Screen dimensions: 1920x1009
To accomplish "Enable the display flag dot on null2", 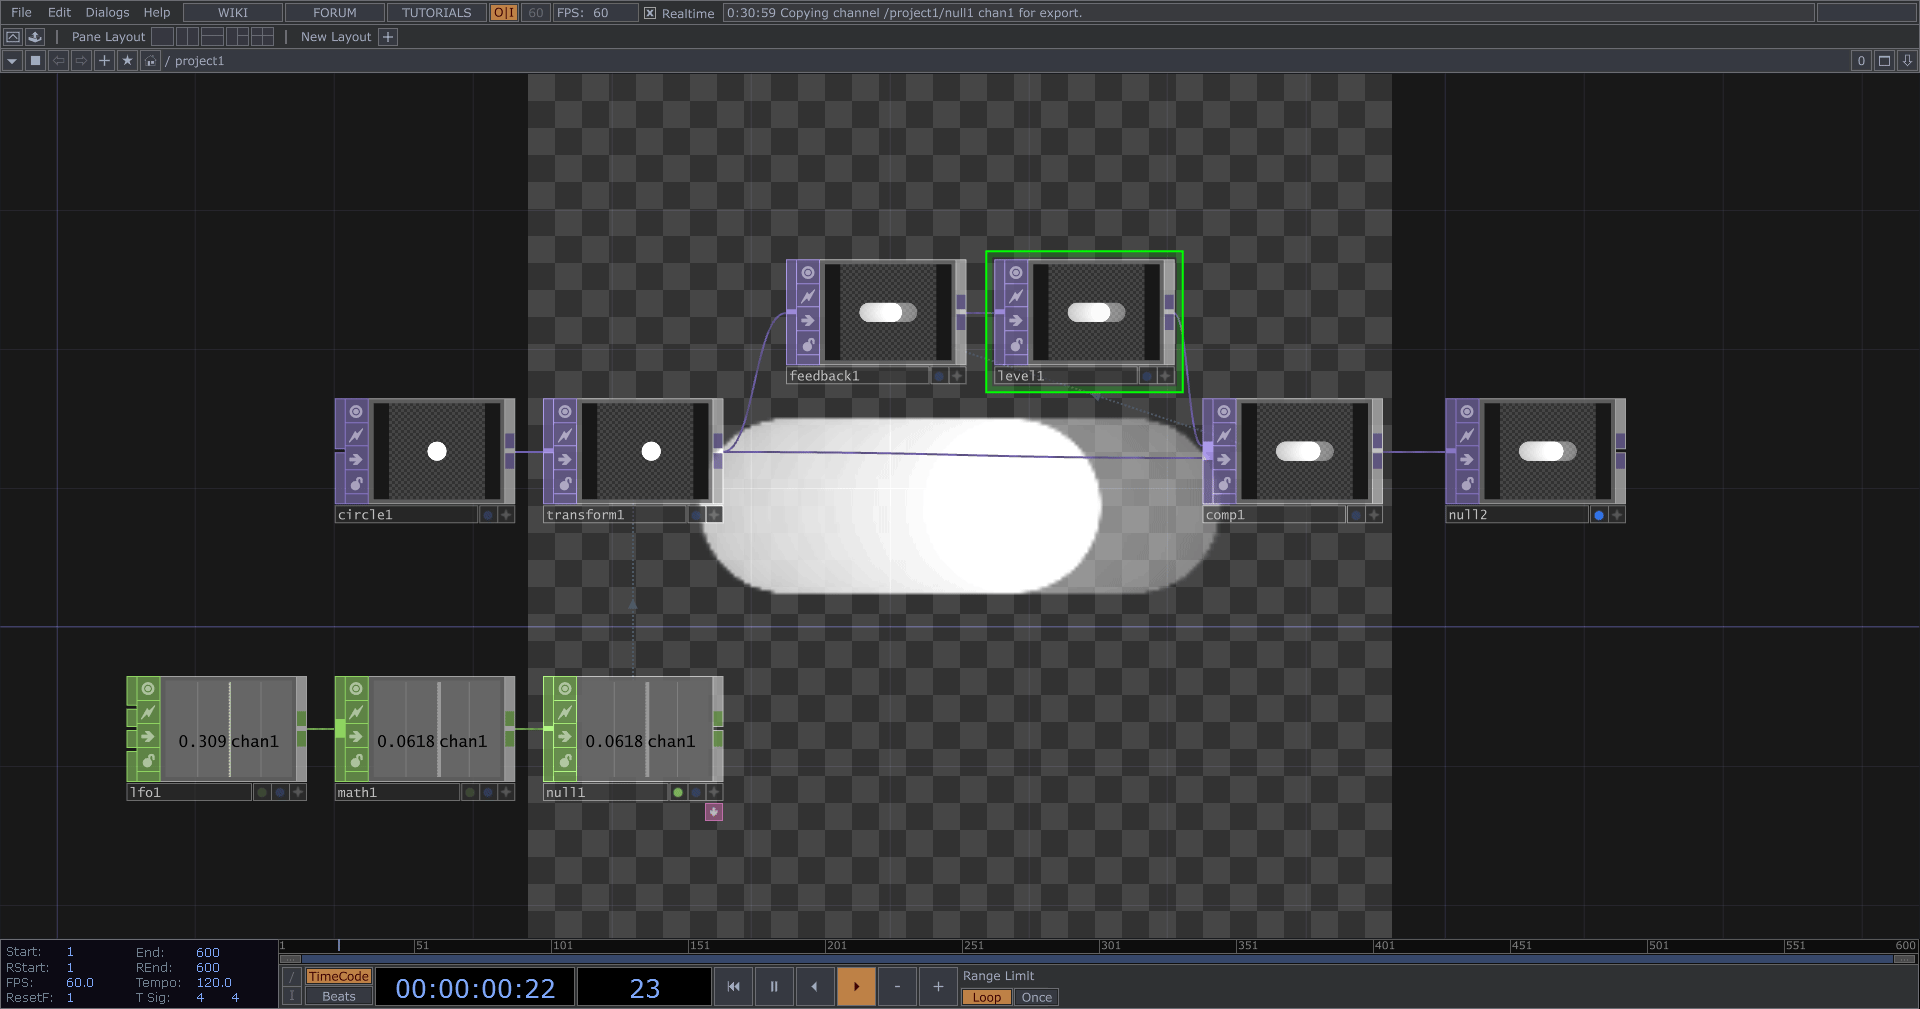I will coord(1599,514).
